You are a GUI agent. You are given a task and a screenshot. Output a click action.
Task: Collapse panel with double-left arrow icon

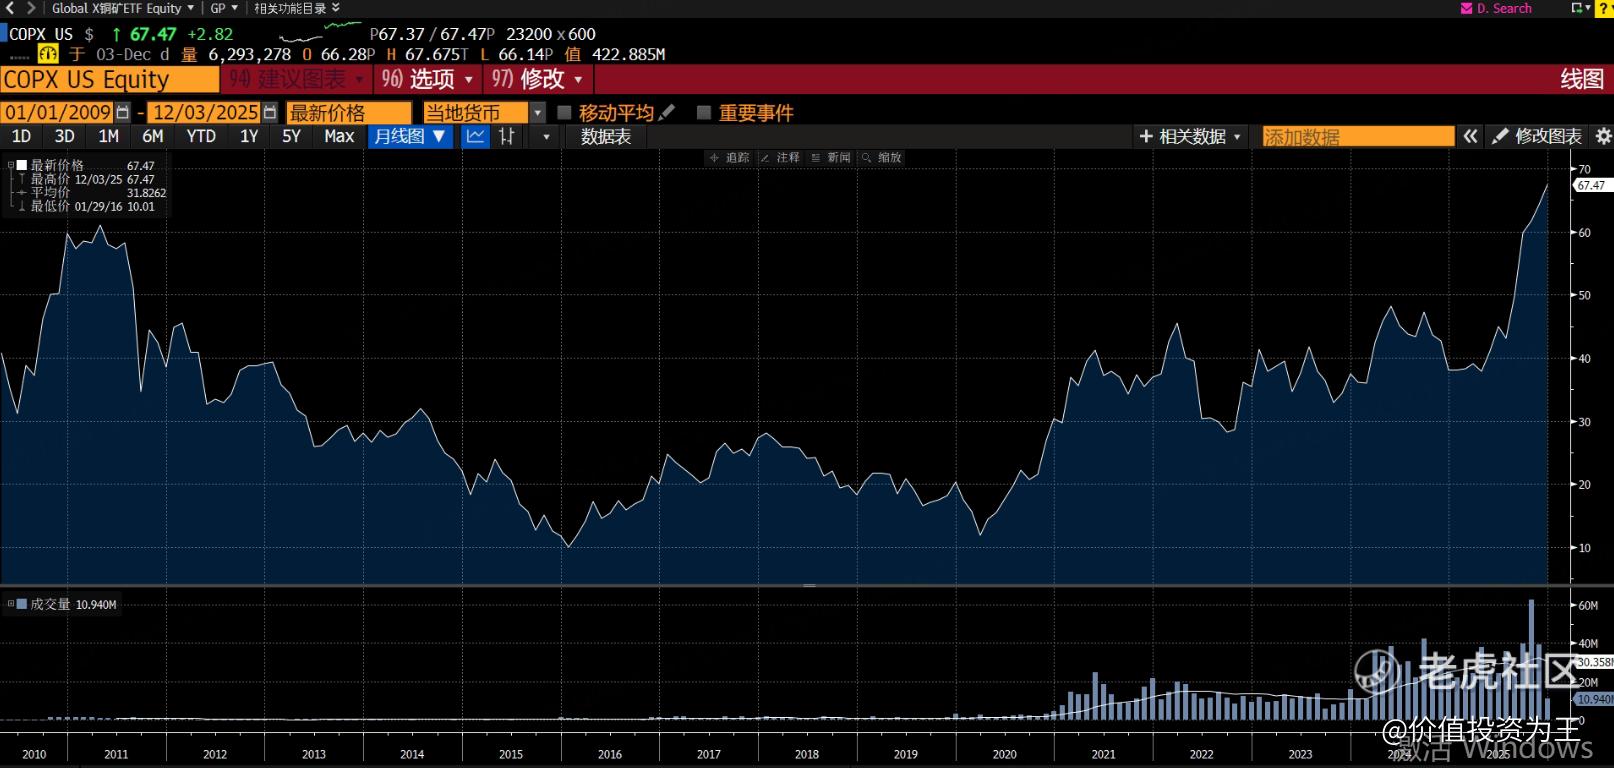(1470, 136)
